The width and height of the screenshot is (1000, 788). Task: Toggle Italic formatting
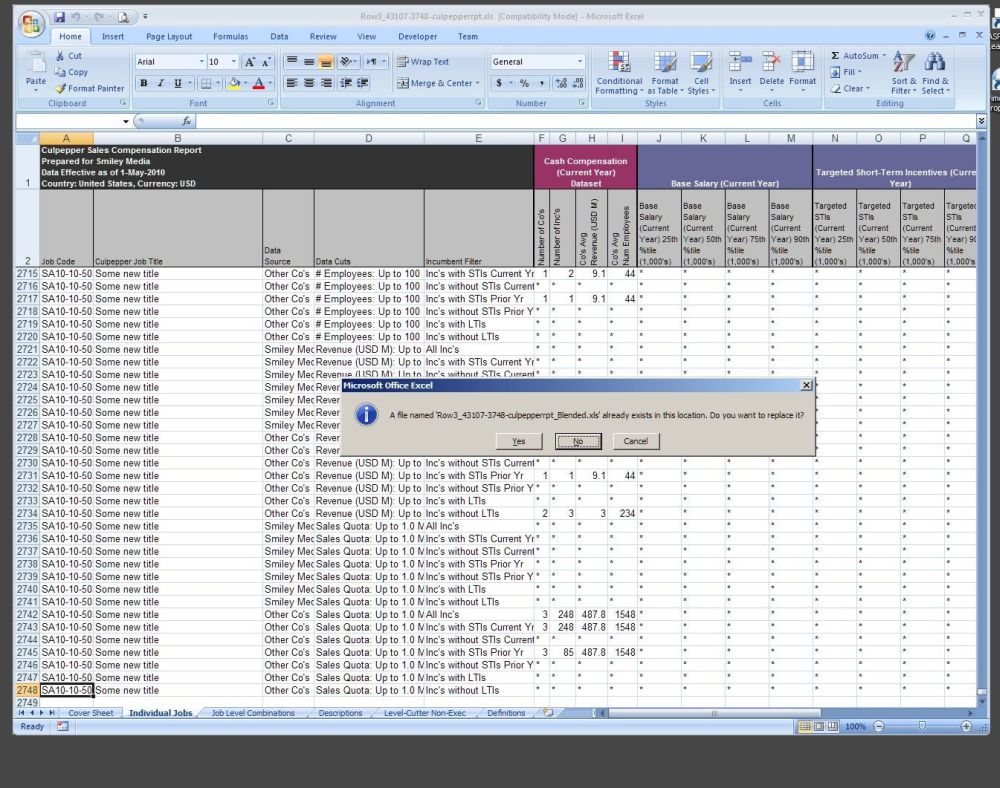tap(161, 84)
